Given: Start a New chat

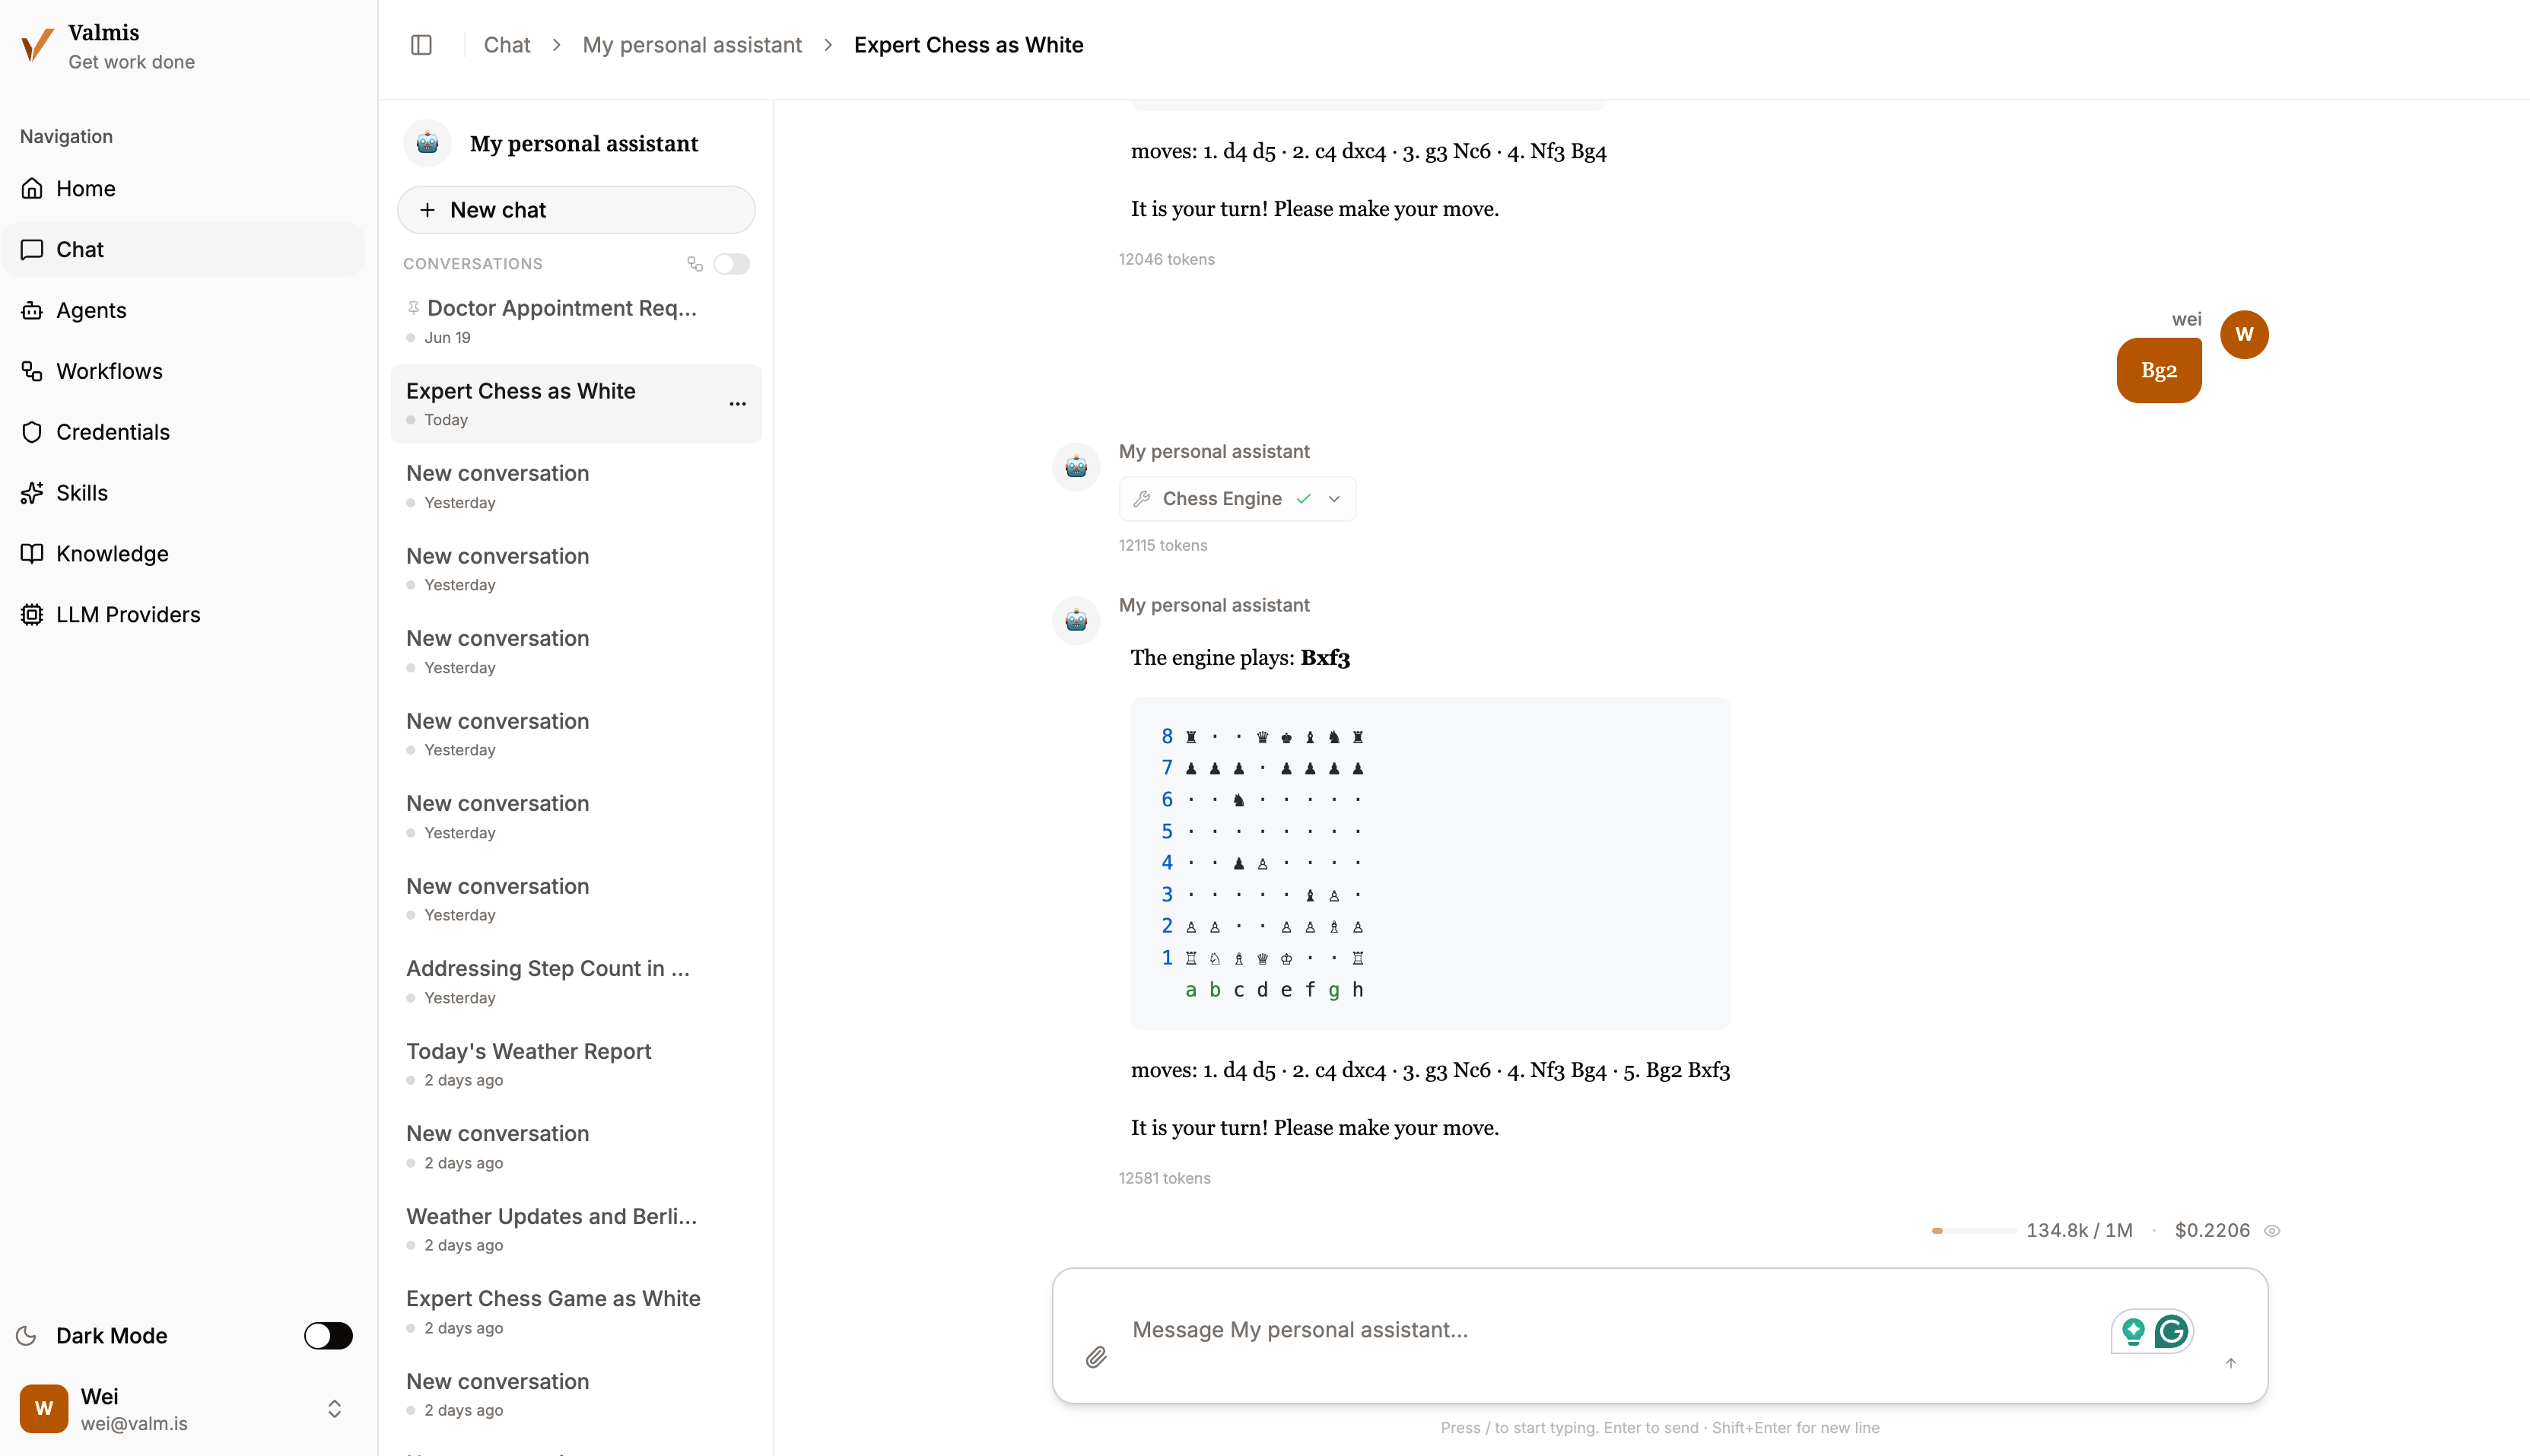Looking at the screenshot, I should tap(576, 210).
